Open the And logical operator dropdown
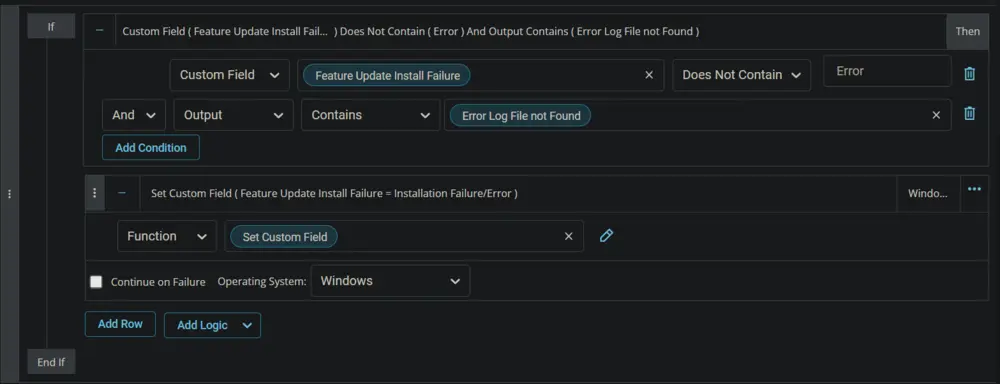 (134, 115)
